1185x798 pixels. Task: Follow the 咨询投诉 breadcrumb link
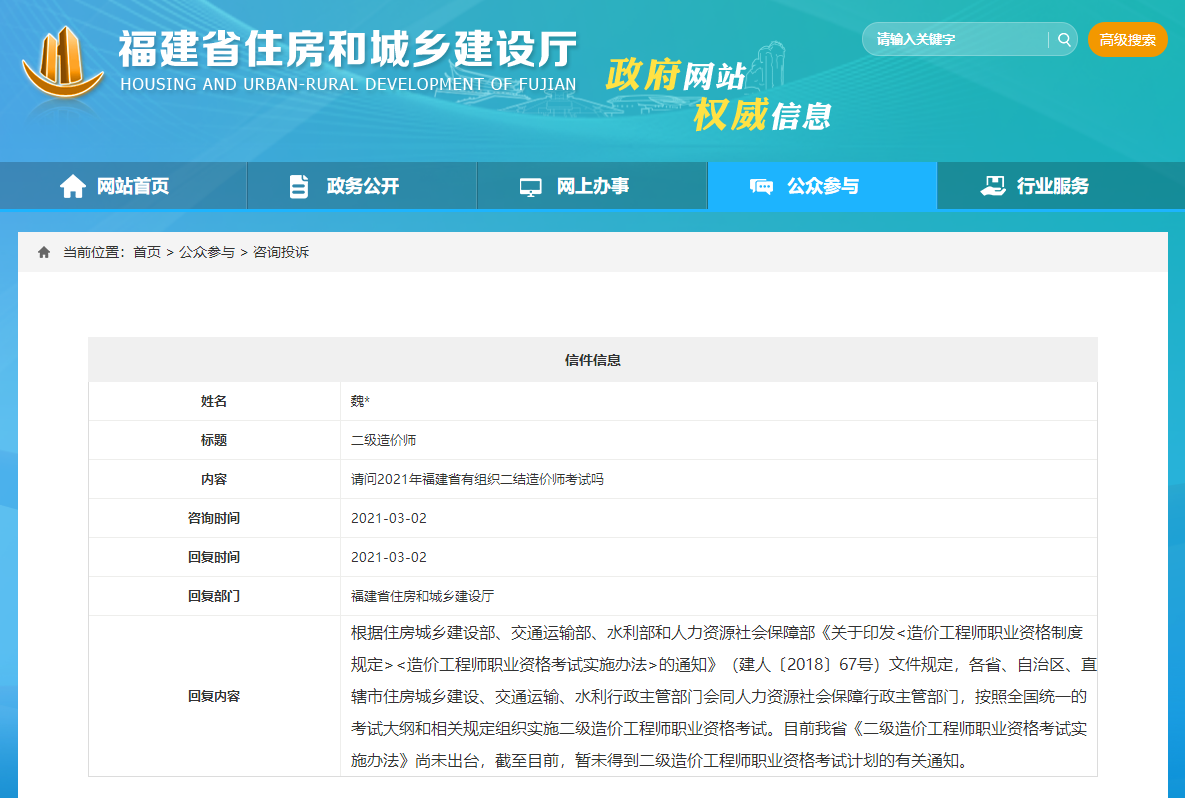pyautogui.click(x=281, y=253)
